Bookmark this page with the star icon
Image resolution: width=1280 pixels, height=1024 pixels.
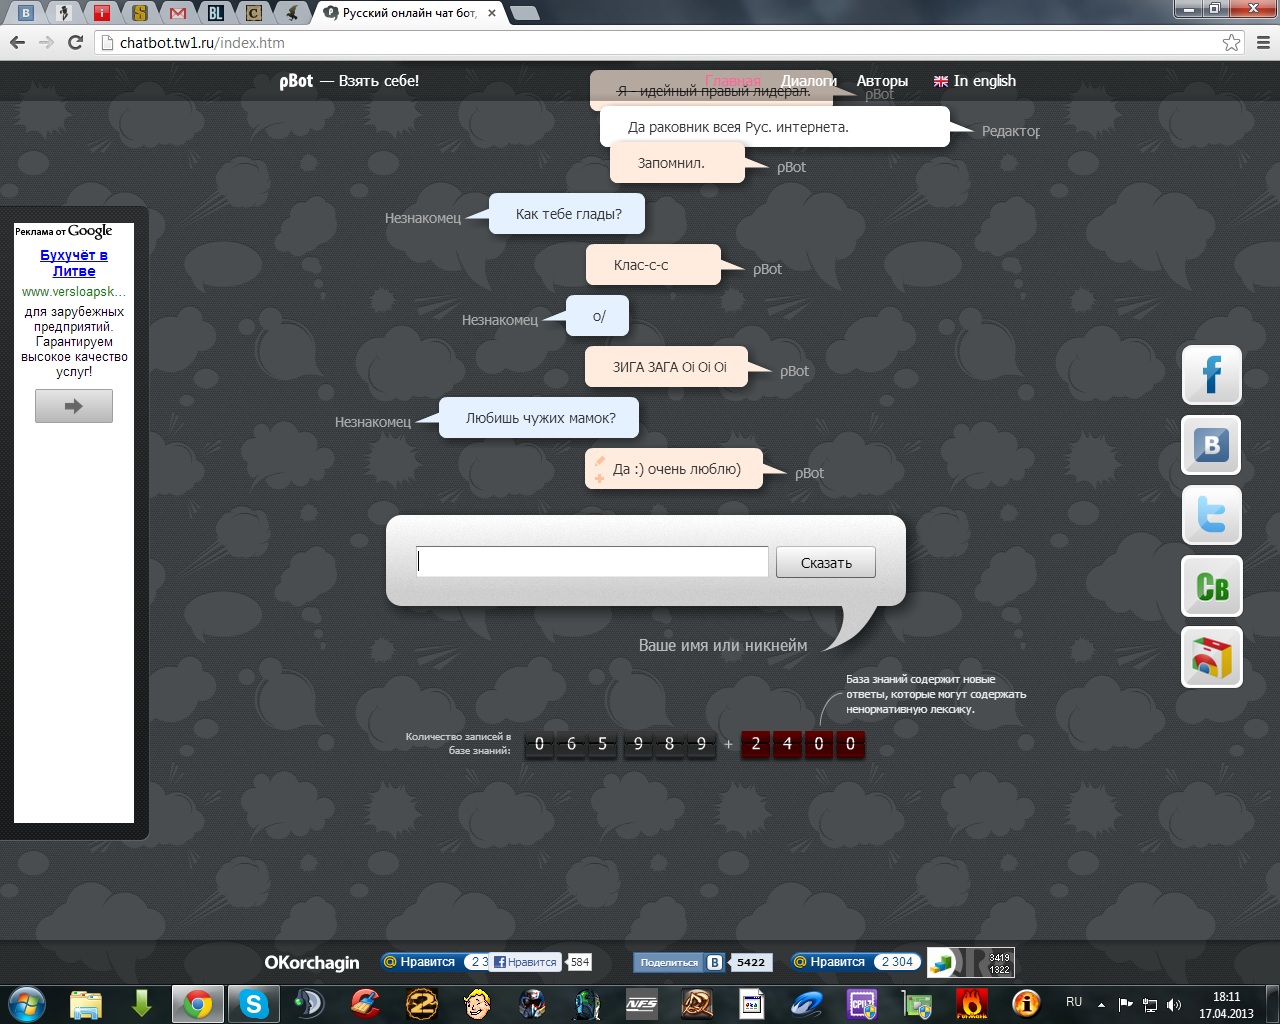pos(1232,42)
